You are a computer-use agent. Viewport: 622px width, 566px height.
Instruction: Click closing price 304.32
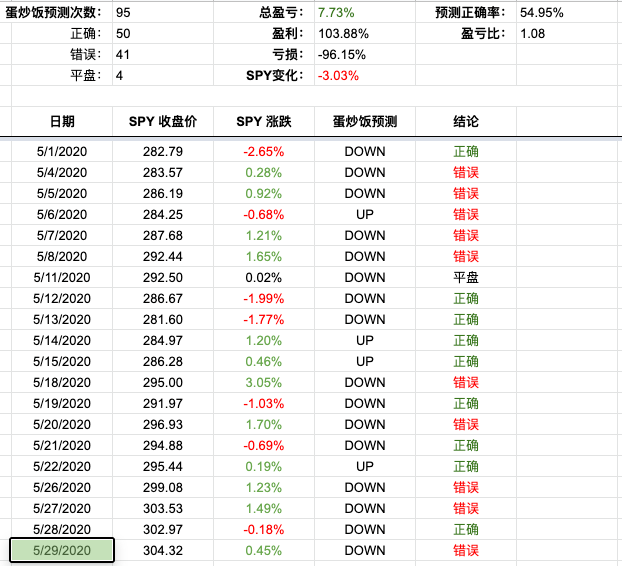pyautogui.click(x=163, y=551)
